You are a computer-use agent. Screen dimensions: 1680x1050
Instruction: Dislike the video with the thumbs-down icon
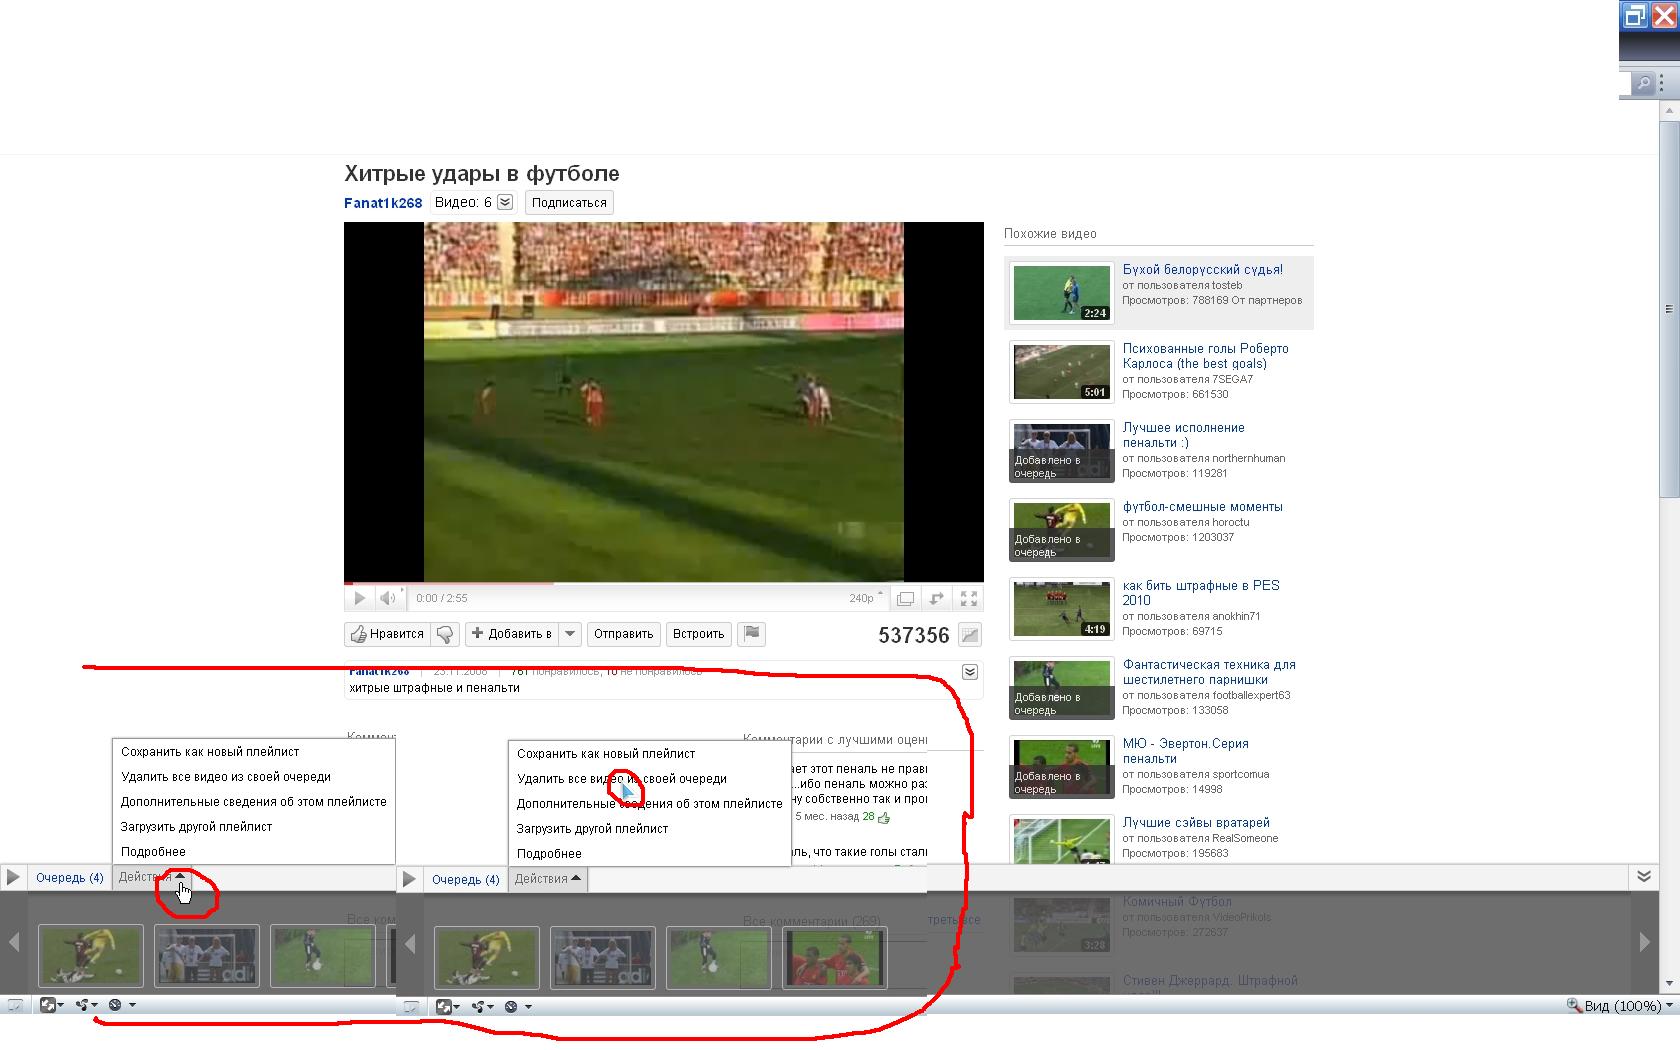[446, 634]
